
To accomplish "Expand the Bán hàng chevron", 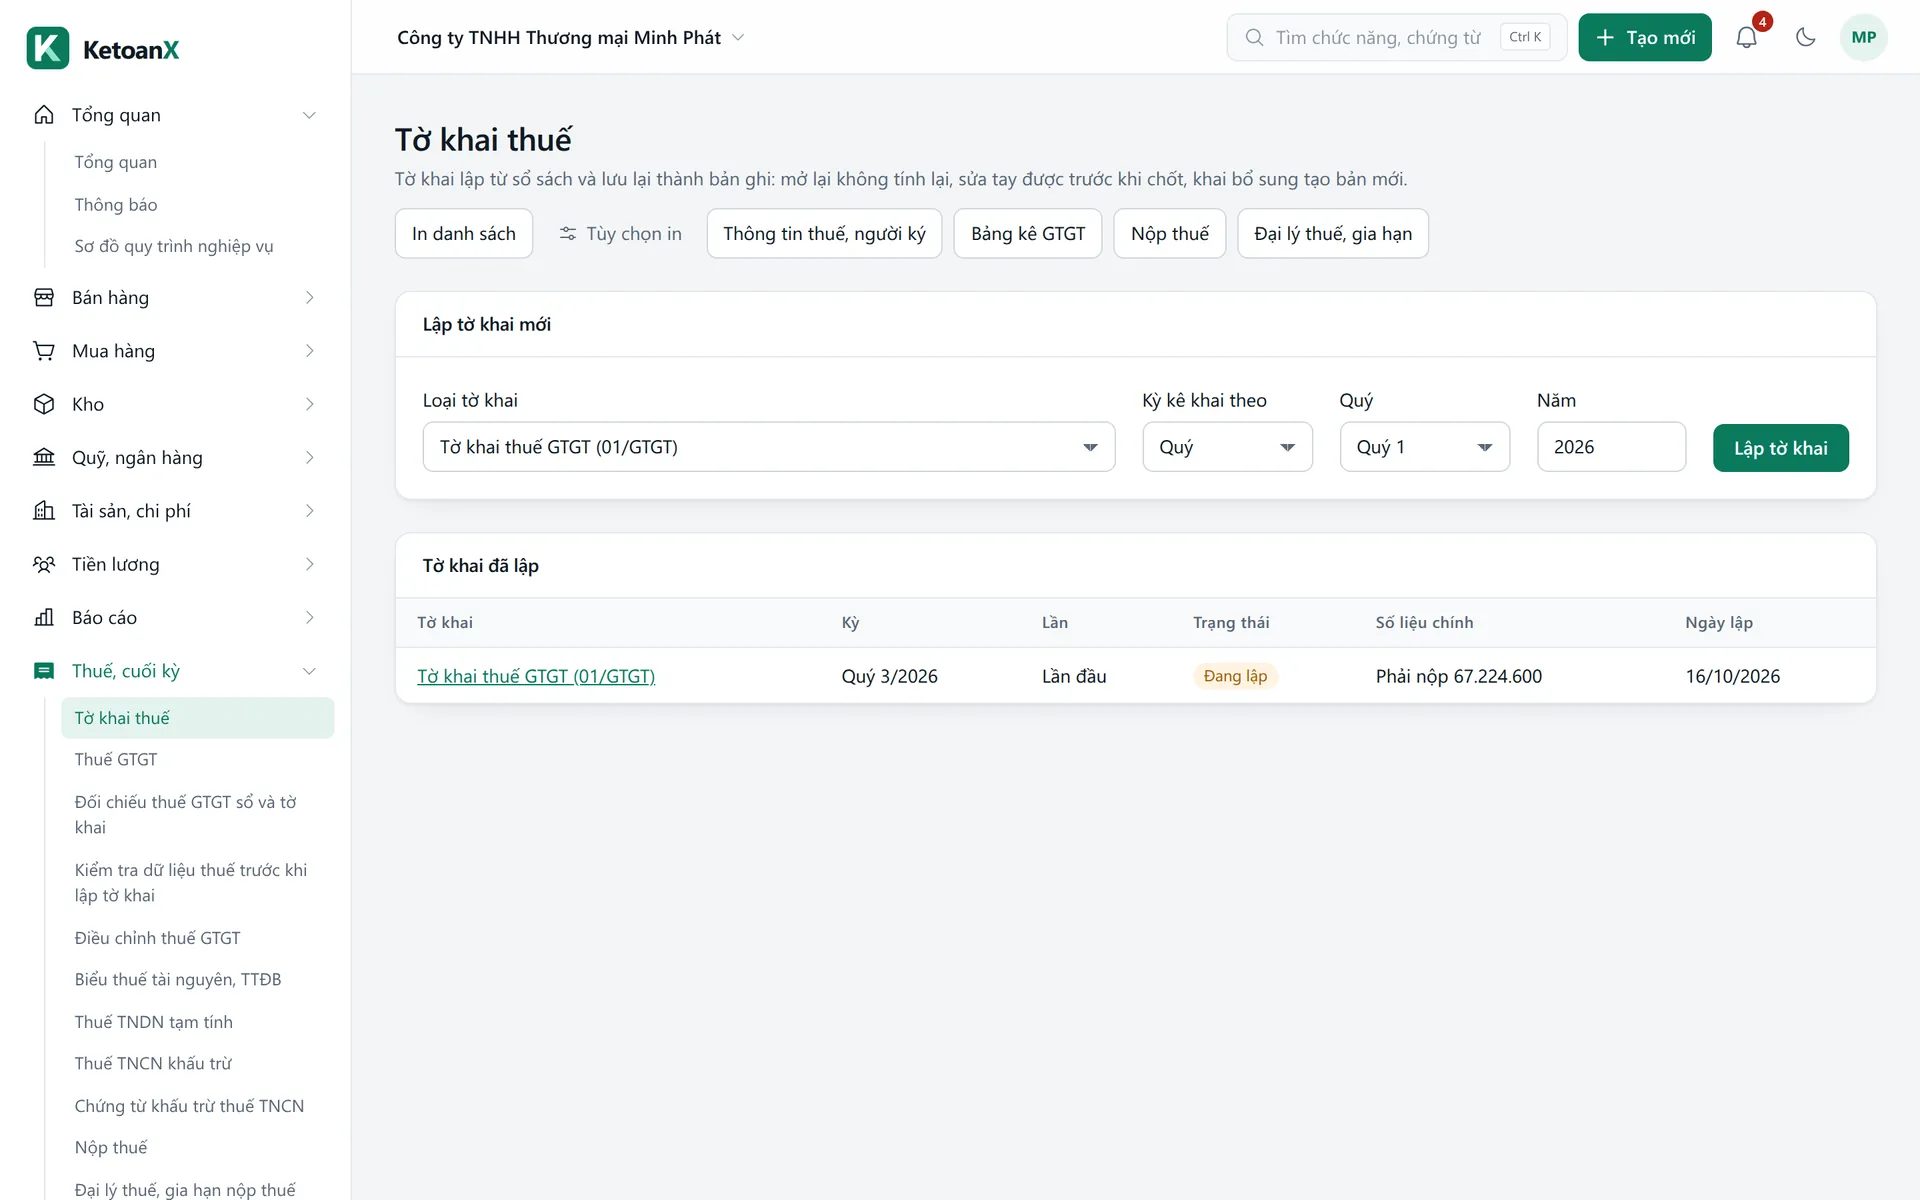I will (x=309, y=298).
